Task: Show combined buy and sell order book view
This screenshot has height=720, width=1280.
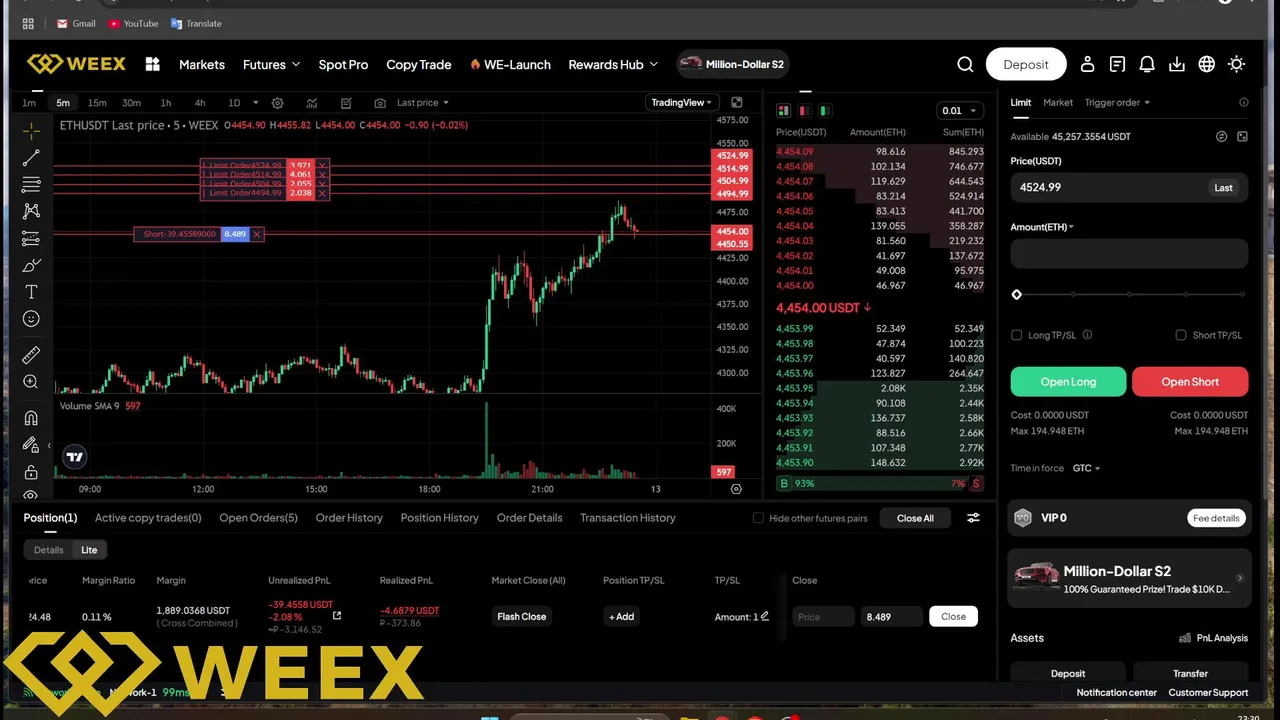Action: pos(783,110)
